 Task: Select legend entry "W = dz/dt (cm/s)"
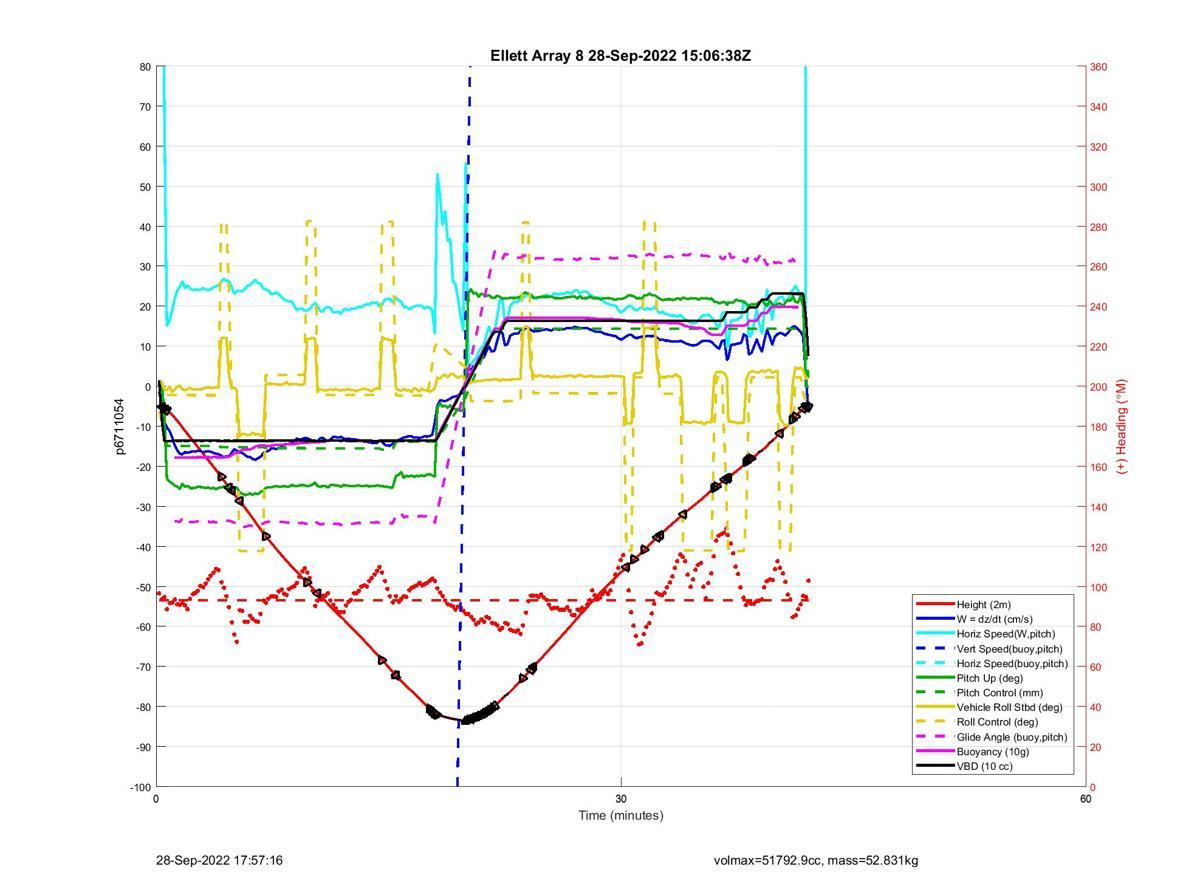994,620
